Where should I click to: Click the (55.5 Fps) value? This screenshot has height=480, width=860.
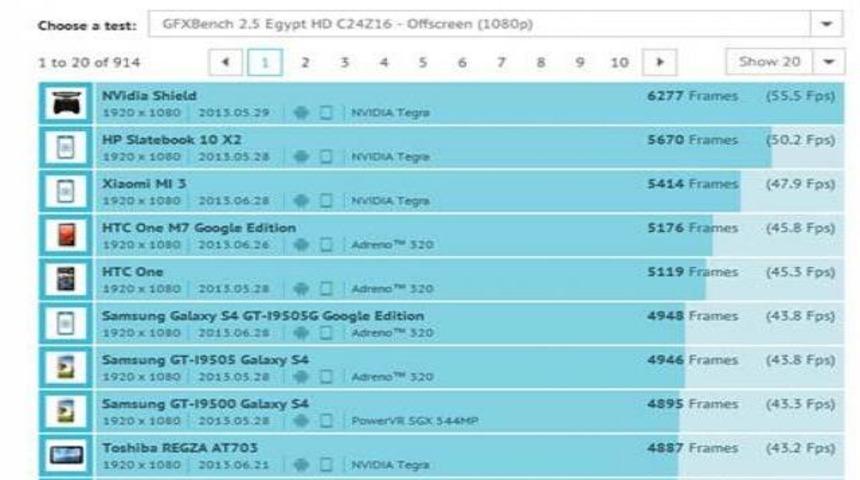(x=801, y=96)
